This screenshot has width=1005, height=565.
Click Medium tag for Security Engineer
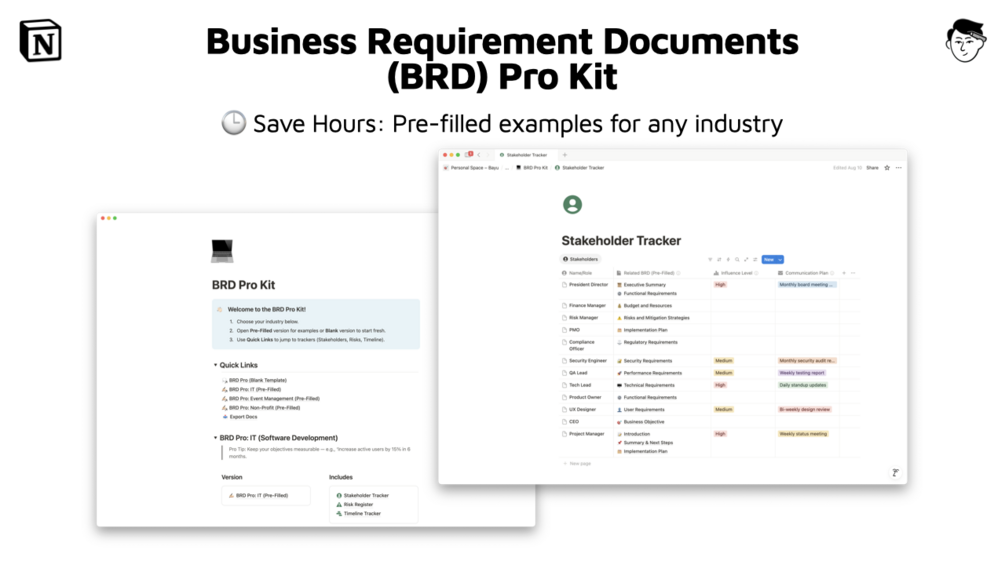pos(724,361)
